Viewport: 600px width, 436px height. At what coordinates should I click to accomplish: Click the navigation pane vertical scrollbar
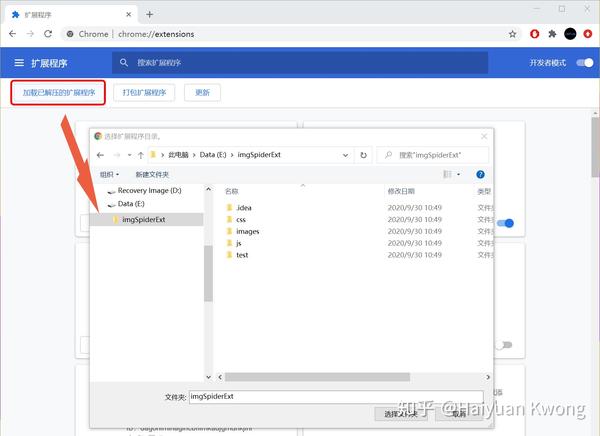208,273
